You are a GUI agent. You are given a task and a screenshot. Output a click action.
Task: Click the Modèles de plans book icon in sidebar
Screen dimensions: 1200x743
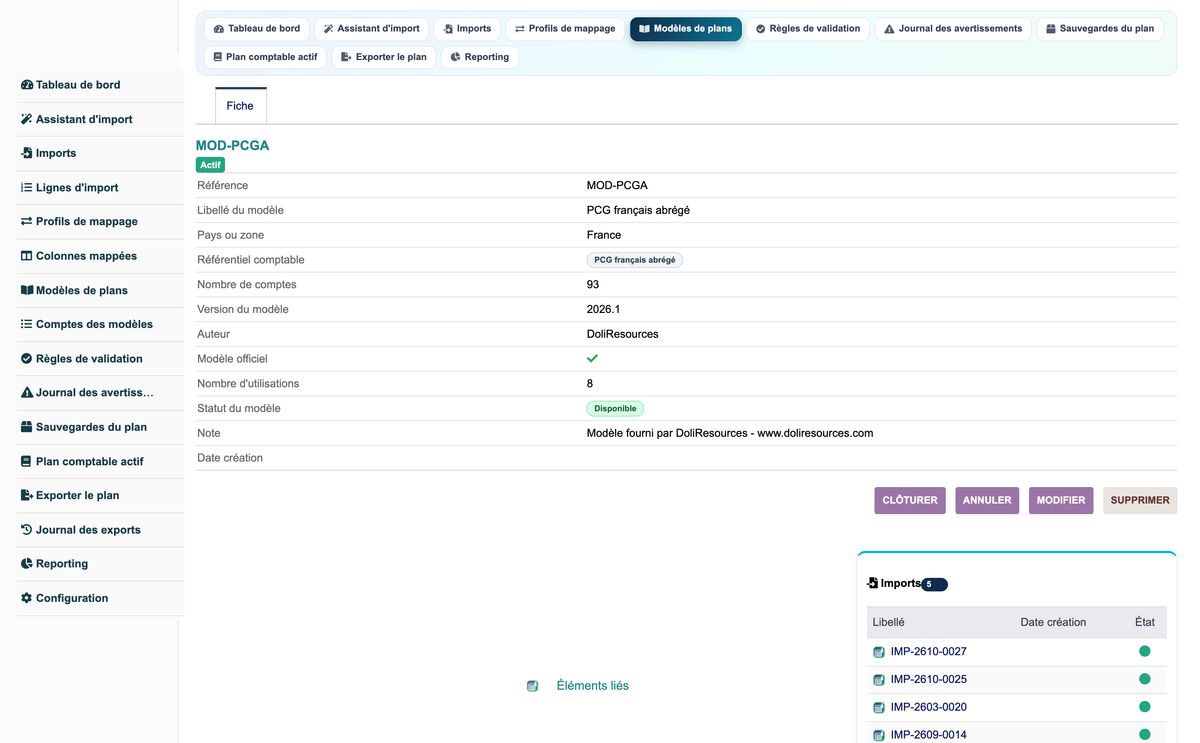(27, 290)
